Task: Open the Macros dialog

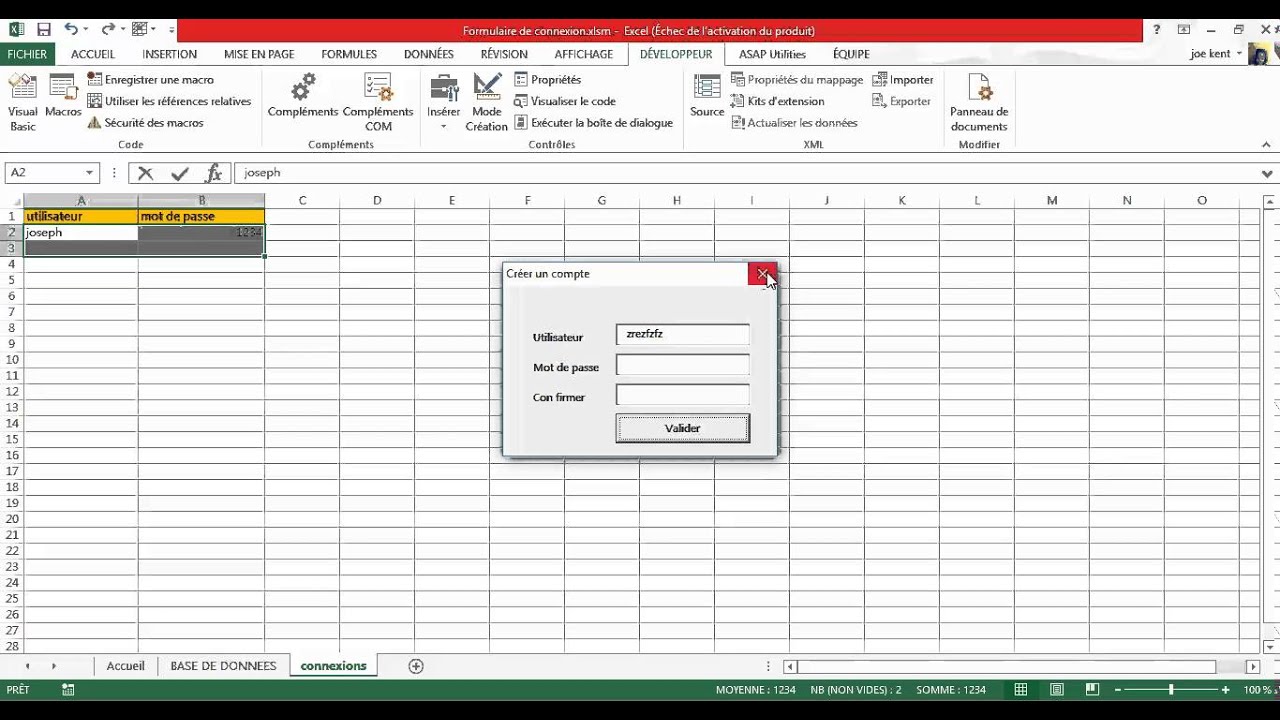Action: coord(63,97)
